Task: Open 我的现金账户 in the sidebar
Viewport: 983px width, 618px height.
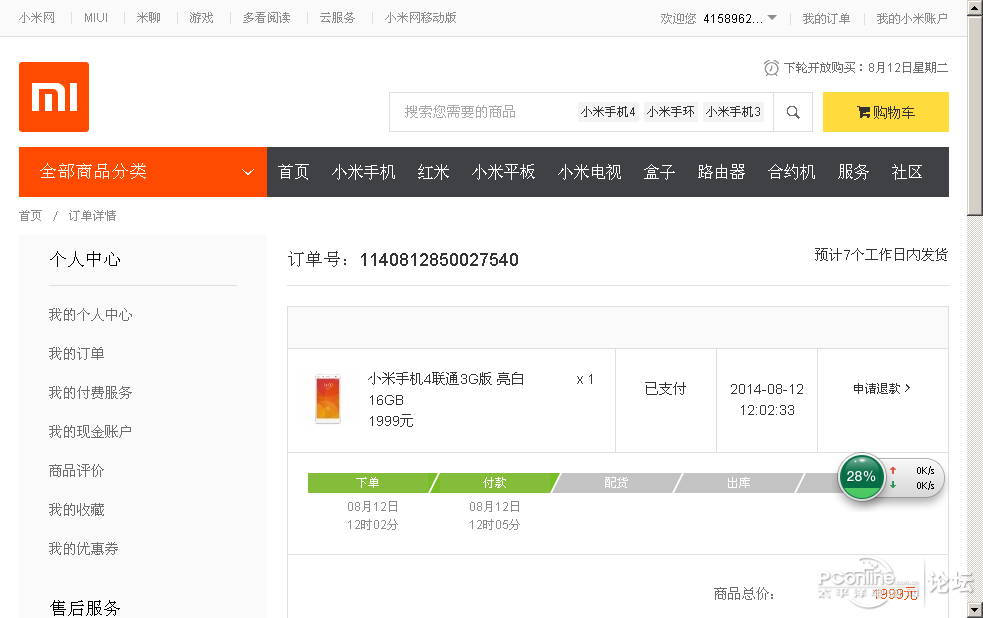Action: click(90, 431)
